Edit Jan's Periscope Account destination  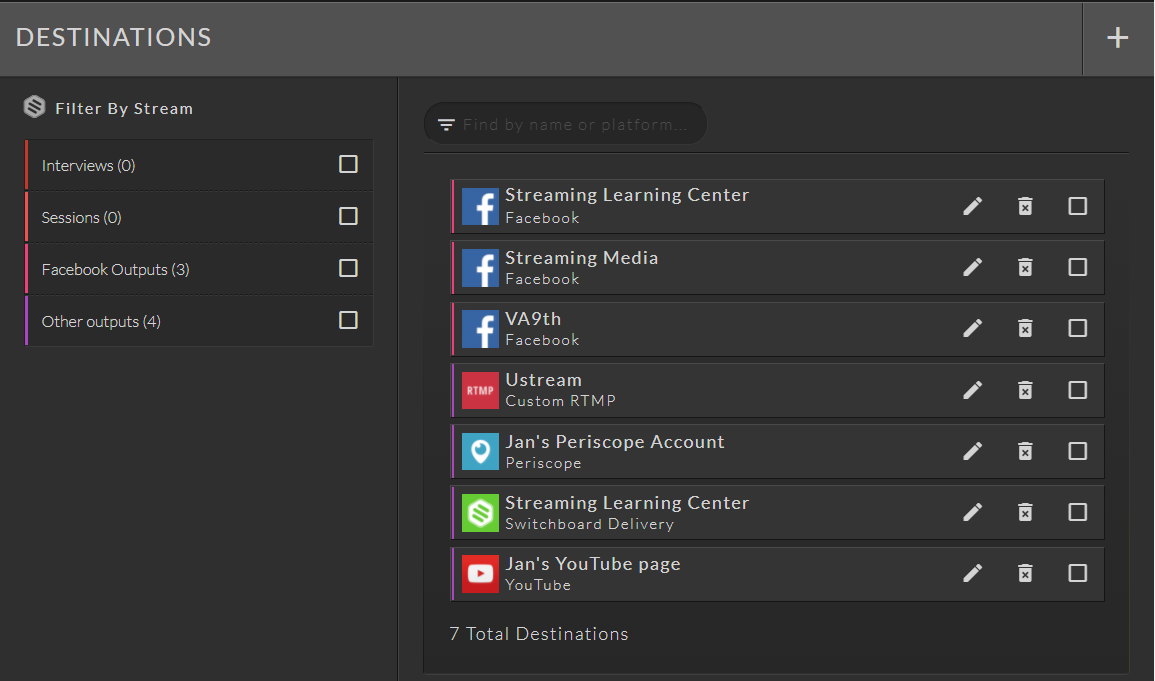coord(972,451)
